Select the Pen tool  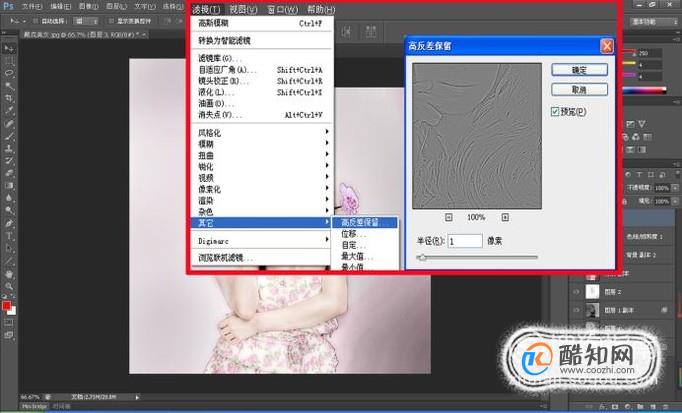[x=9, y=223]
